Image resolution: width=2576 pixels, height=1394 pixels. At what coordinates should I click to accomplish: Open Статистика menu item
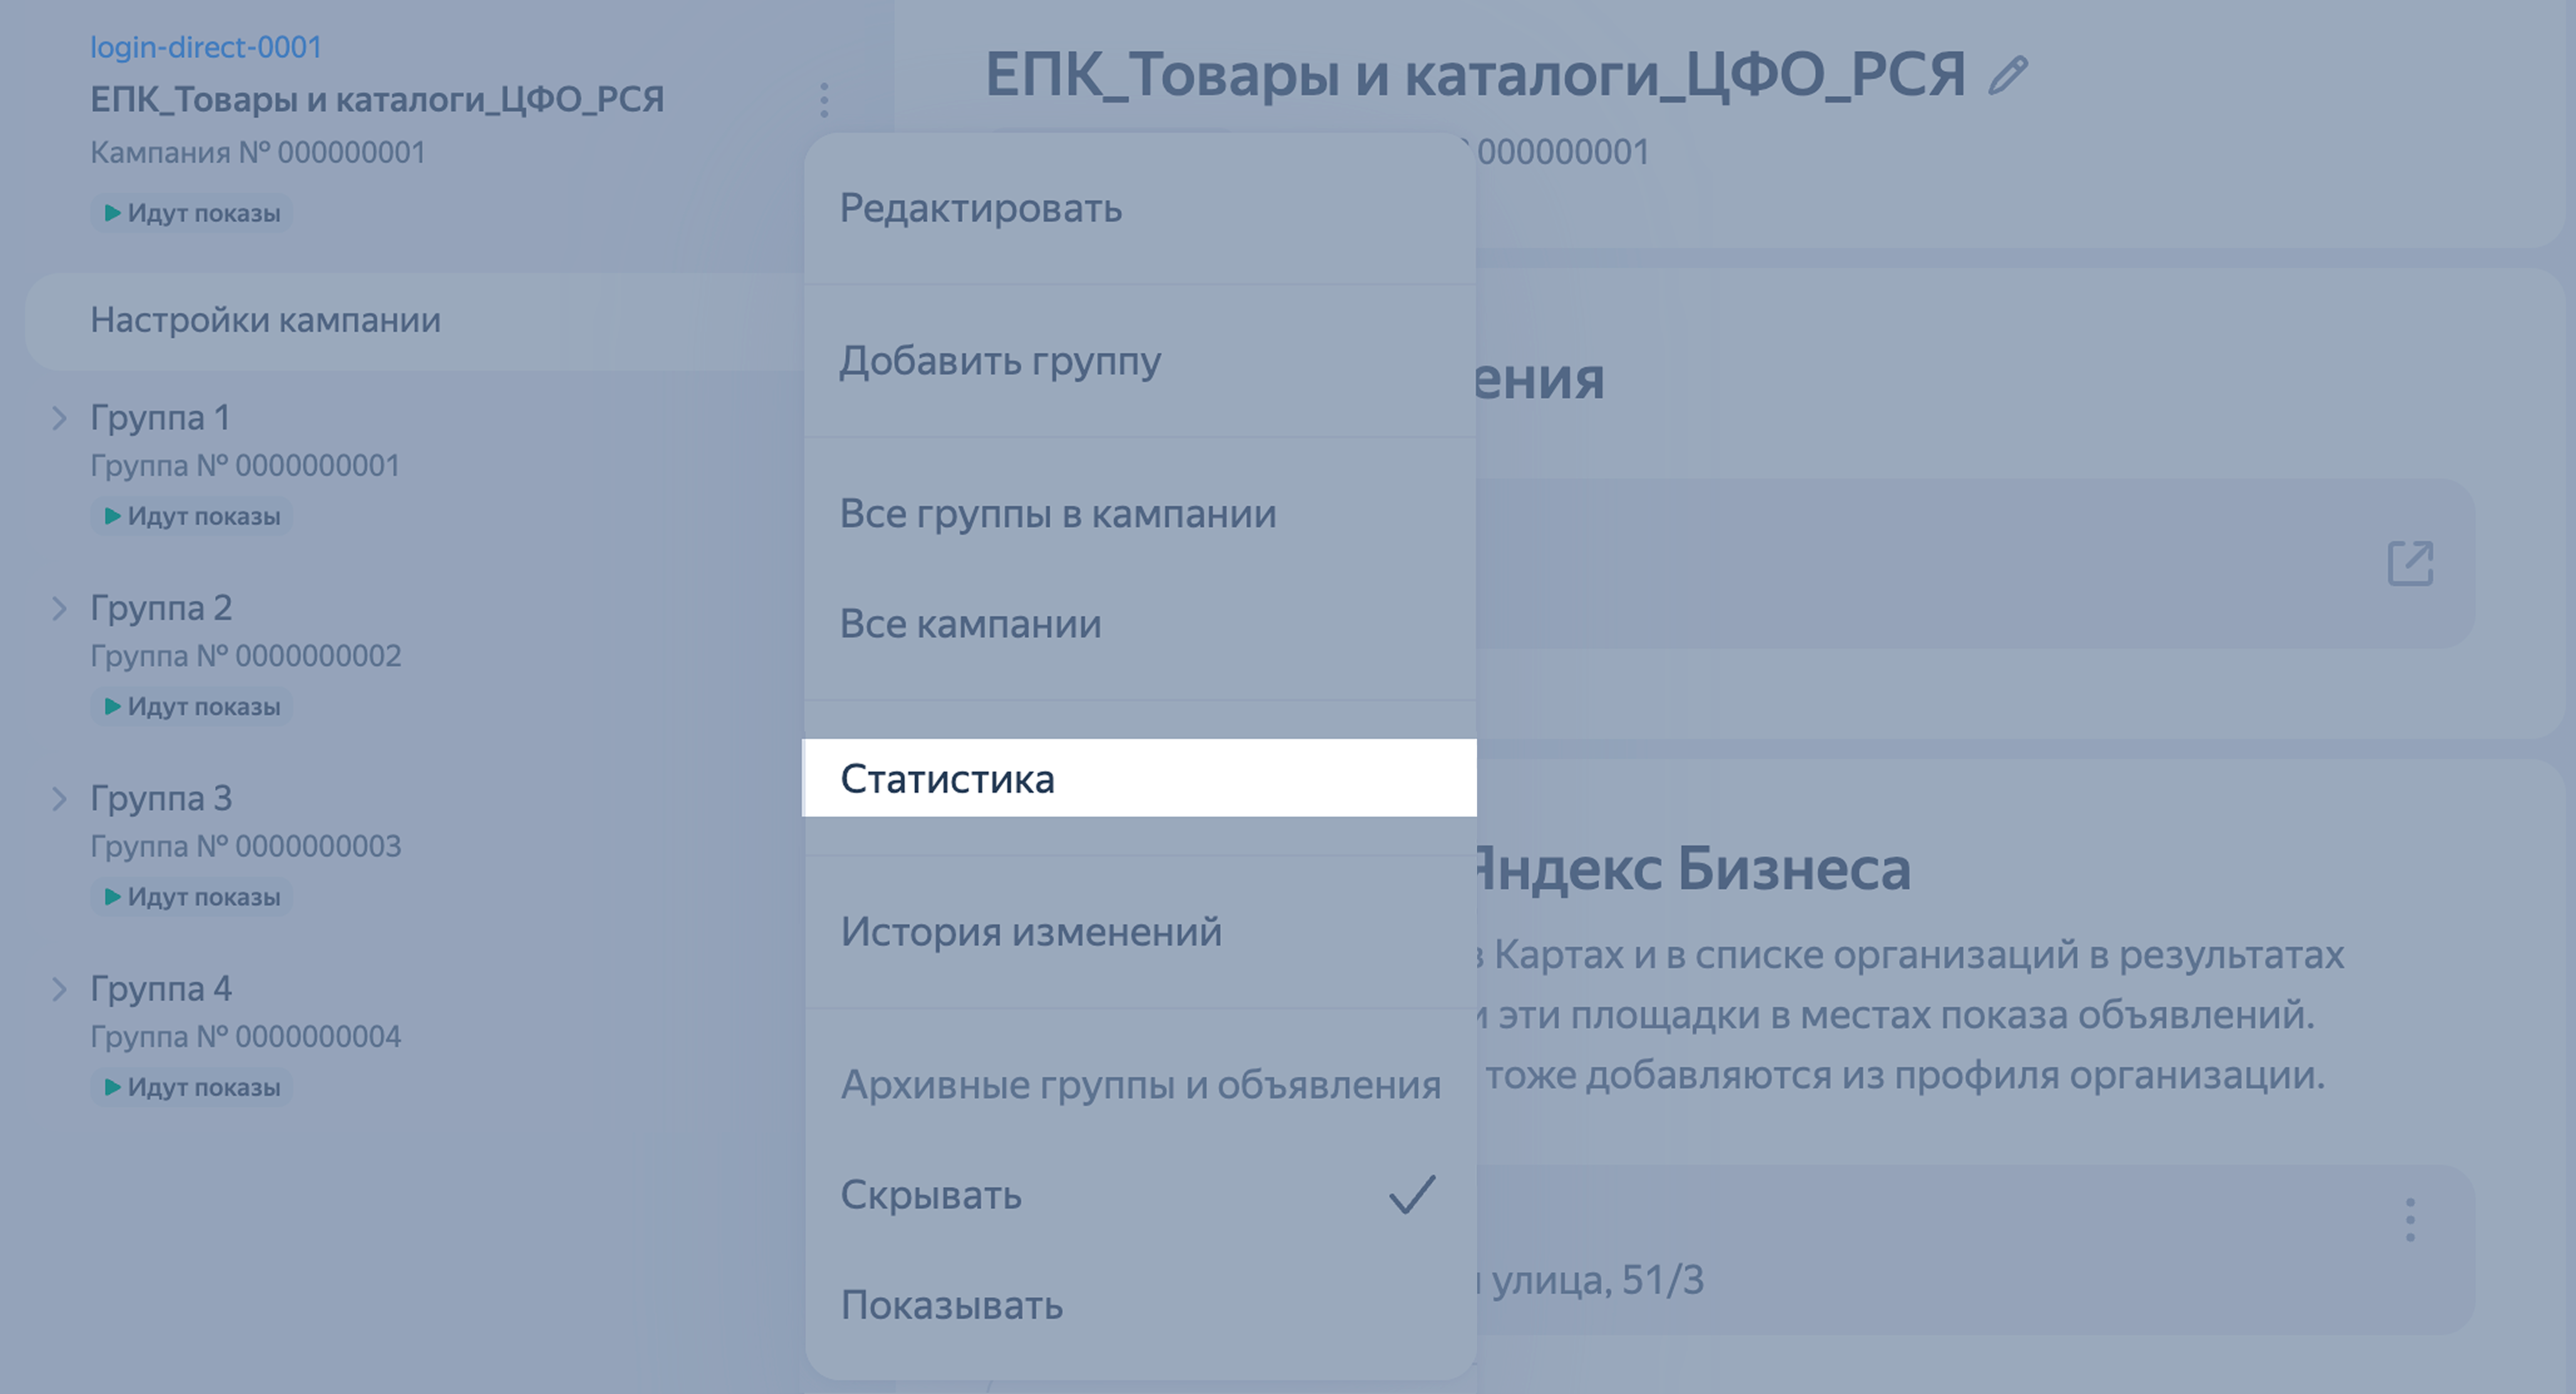pyautogui.click(x=1140, y=778)
